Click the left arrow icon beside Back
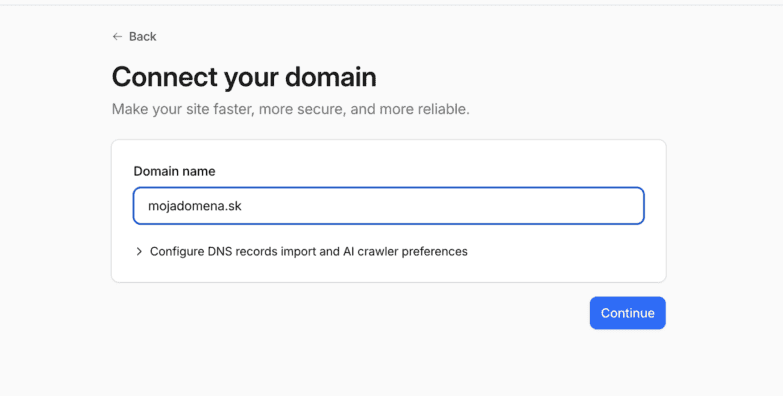 (117, 36)
